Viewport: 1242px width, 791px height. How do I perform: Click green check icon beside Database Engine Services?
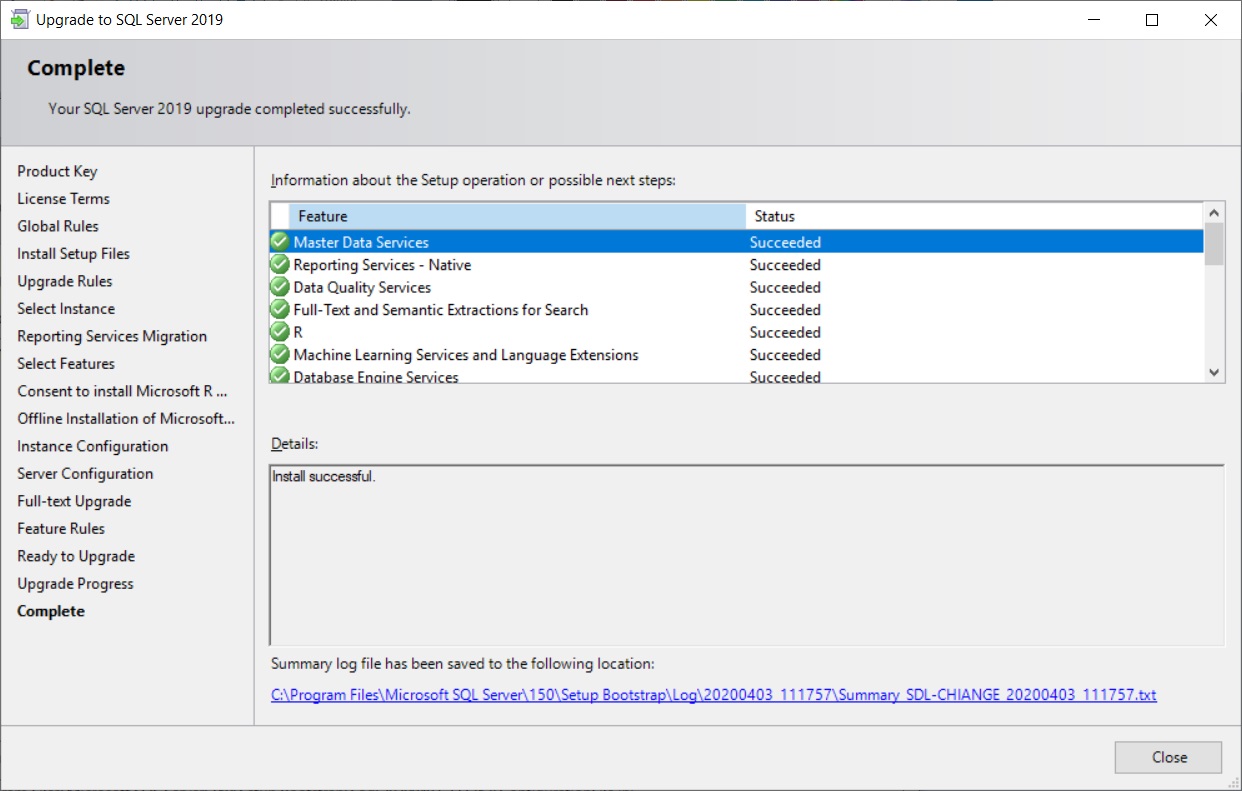click(280, 376)
